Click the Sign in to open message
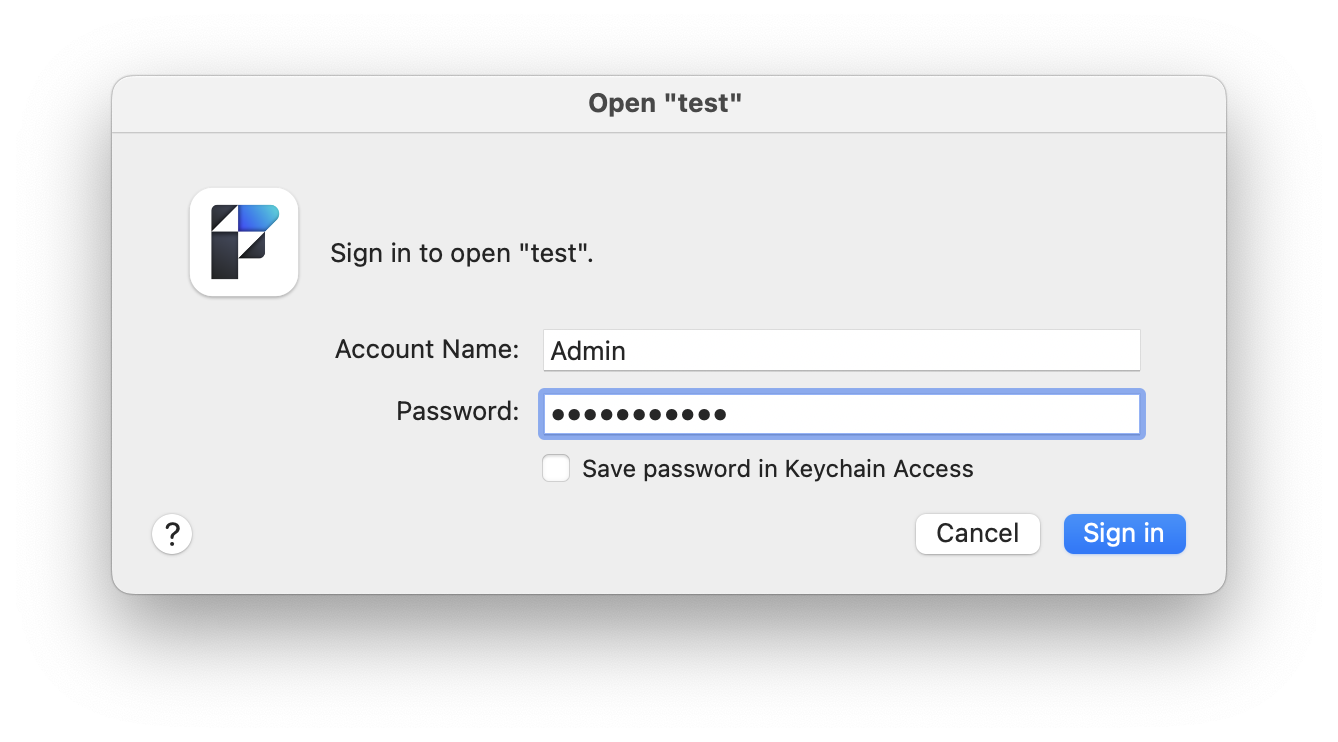This screenshot has height=742, width=1338. 462,253
